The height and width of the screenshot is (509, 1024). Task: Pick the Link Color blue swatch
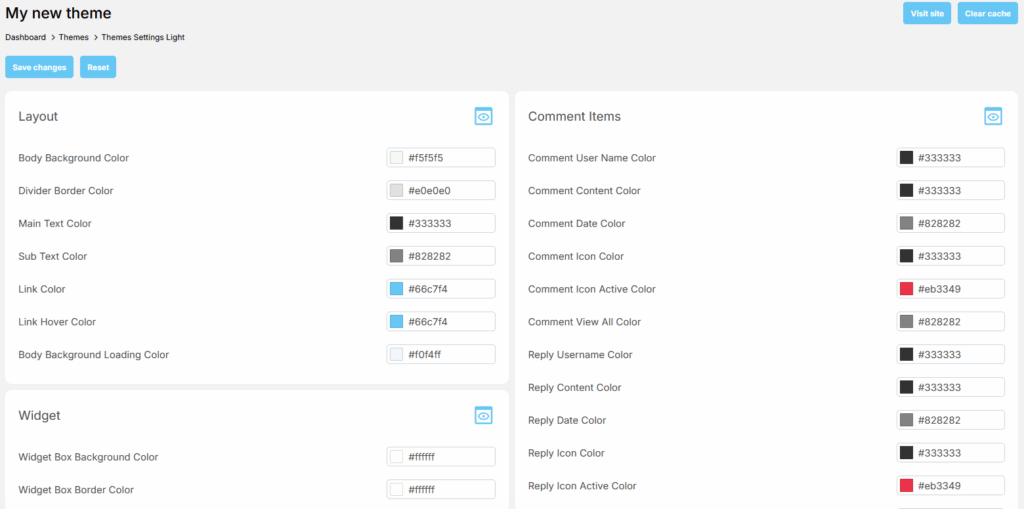click(397, 289)
